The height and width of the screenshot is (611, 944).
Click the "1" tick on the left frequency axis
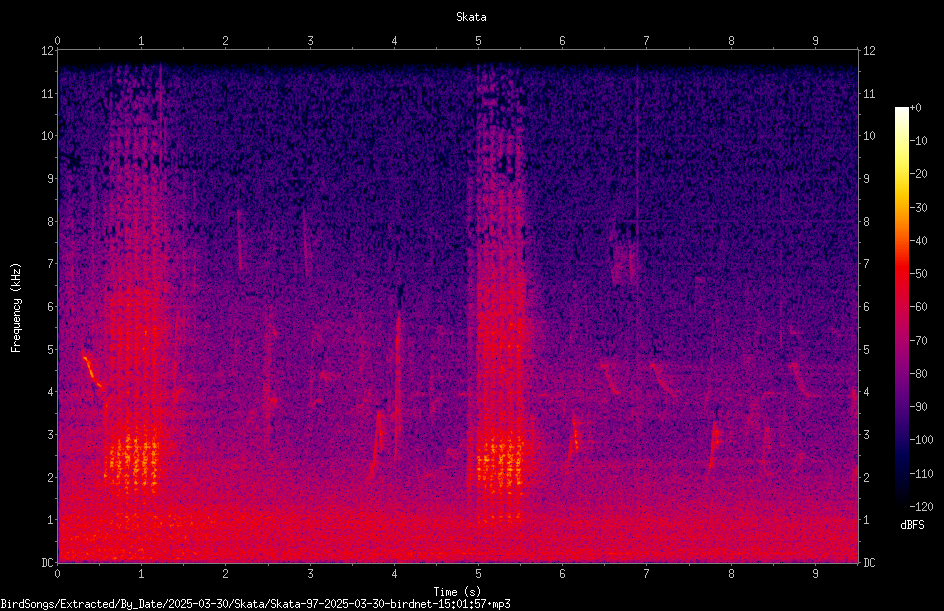point(50,520)
